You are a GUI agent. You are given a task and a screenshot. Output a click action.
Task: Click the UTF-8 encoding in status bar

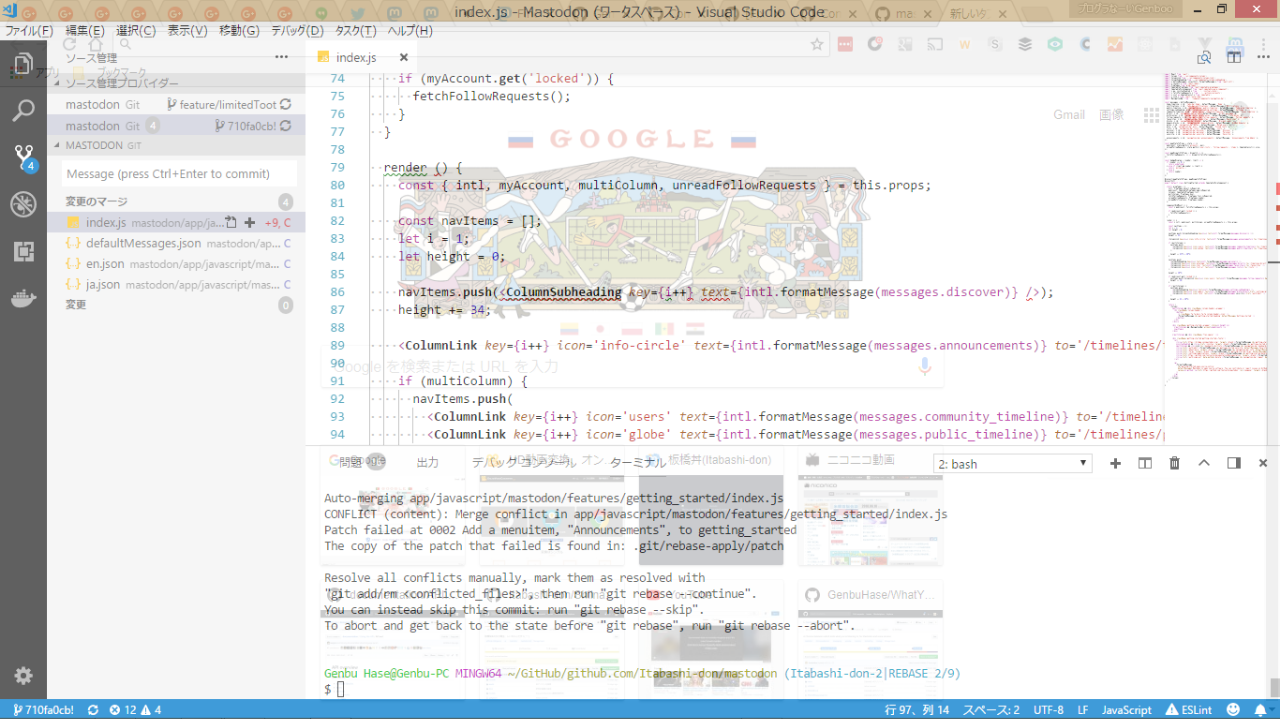pos(1048,710)
